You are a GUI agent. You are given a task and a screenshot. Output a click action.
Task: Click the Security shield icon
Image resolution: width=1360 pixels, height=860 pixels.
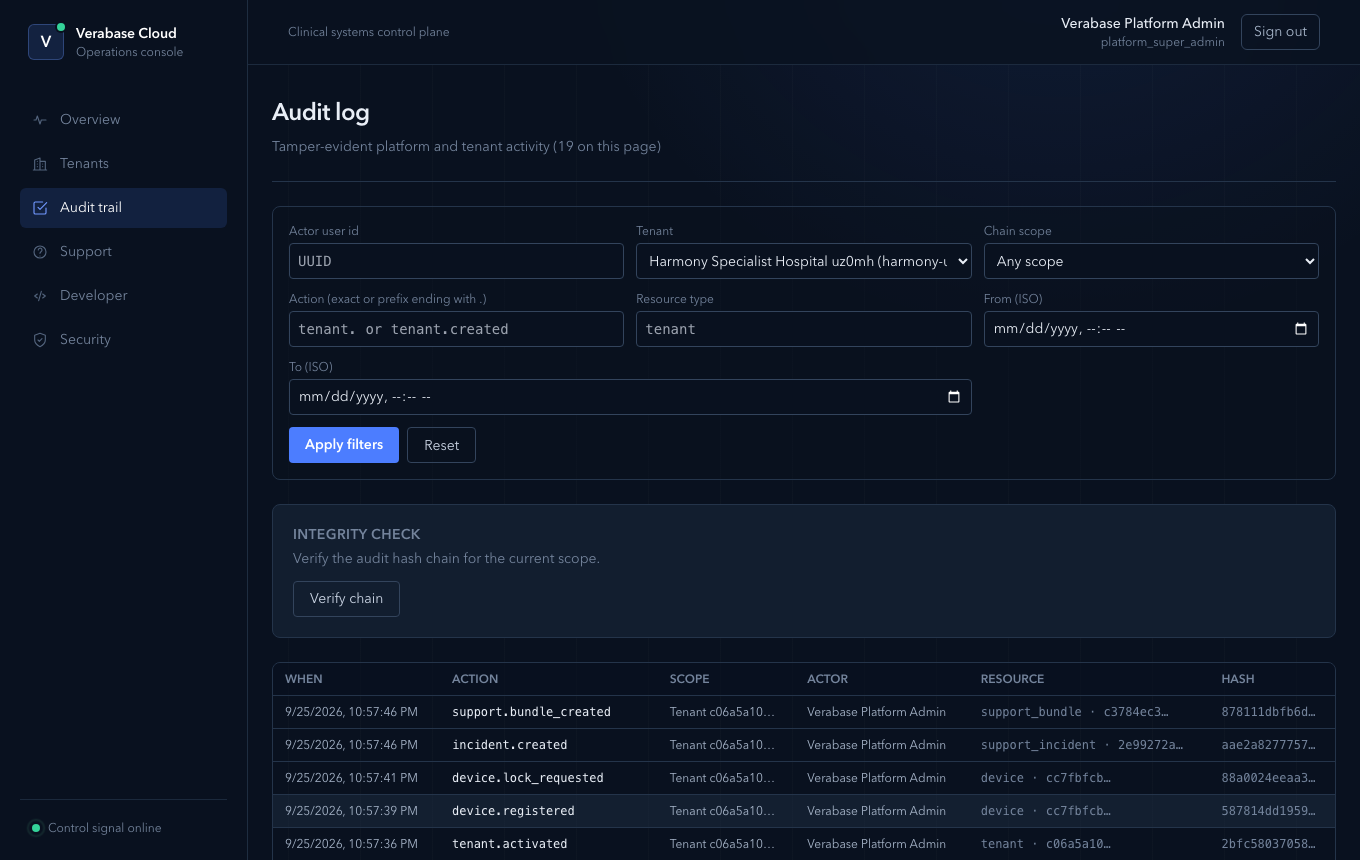coord(40,340)
